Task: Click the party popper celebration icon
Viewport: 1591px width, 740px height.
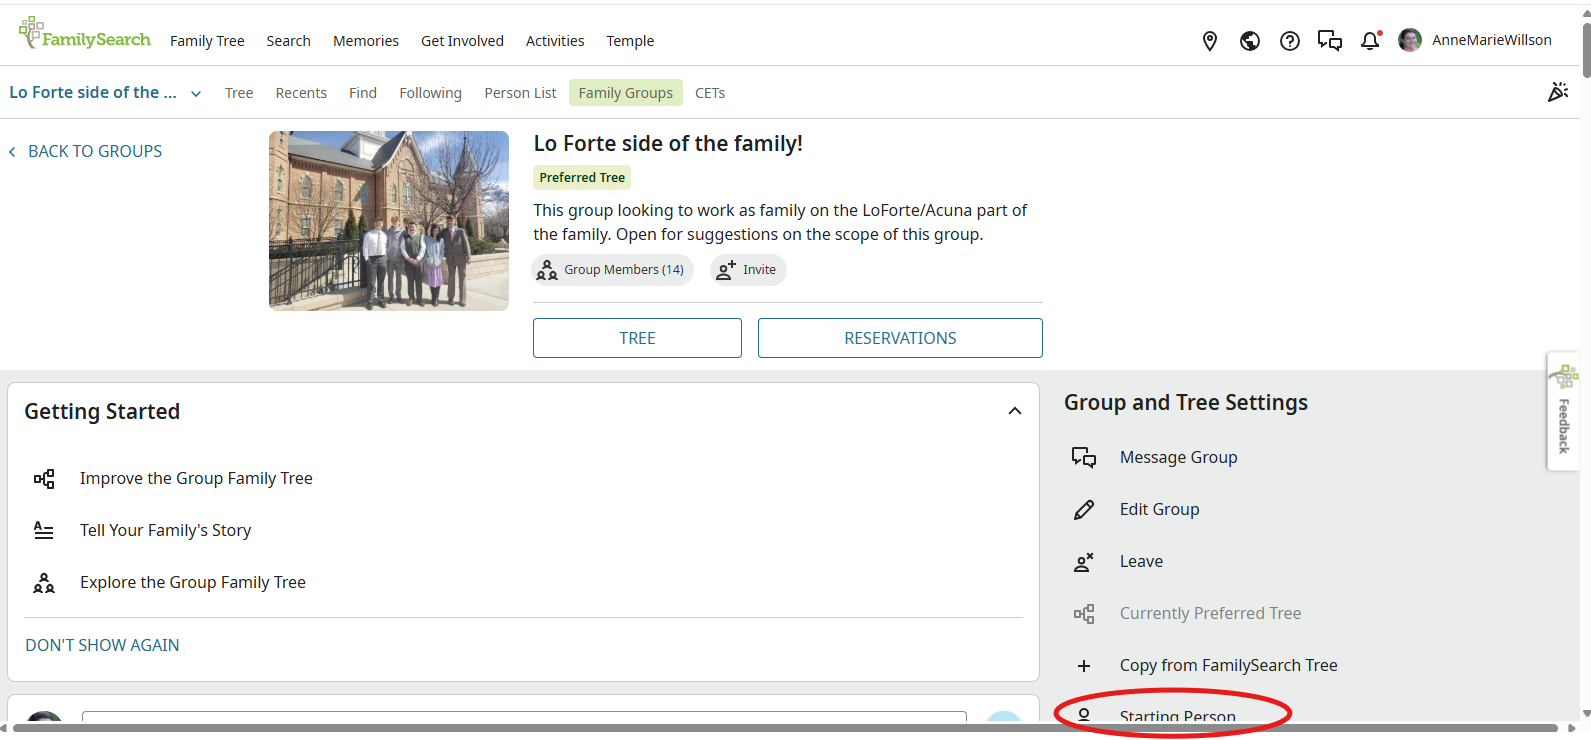Action: (x=1558, y=92)
